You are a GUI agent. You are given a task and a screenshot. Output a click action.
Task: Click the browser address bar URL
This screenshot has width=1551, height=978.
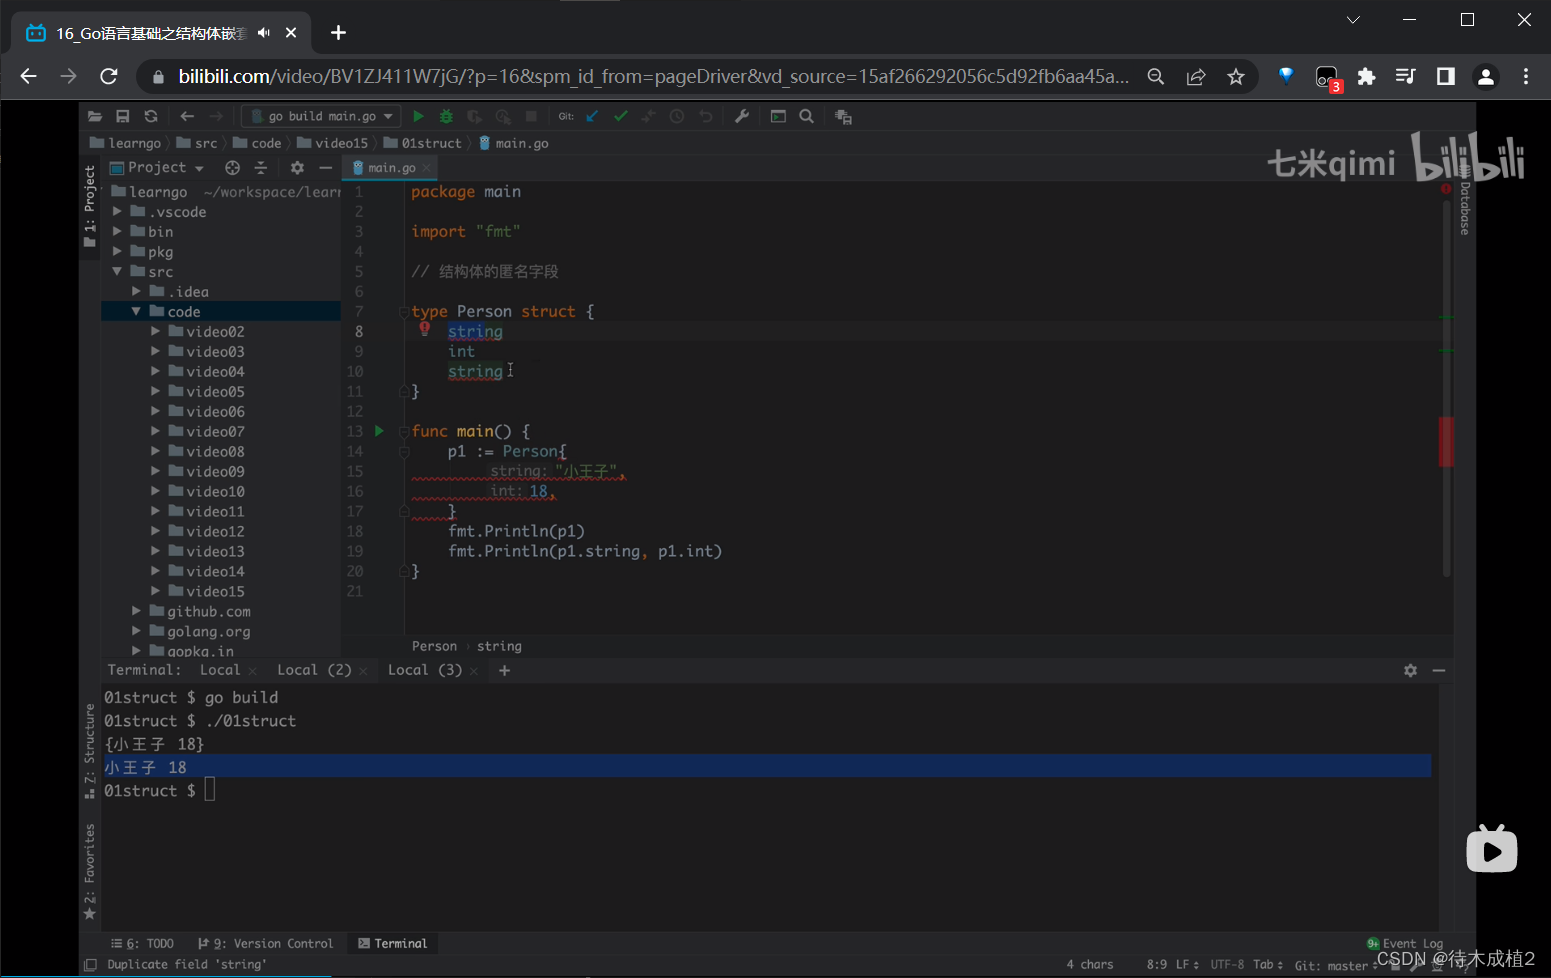(x=654, y=77)
